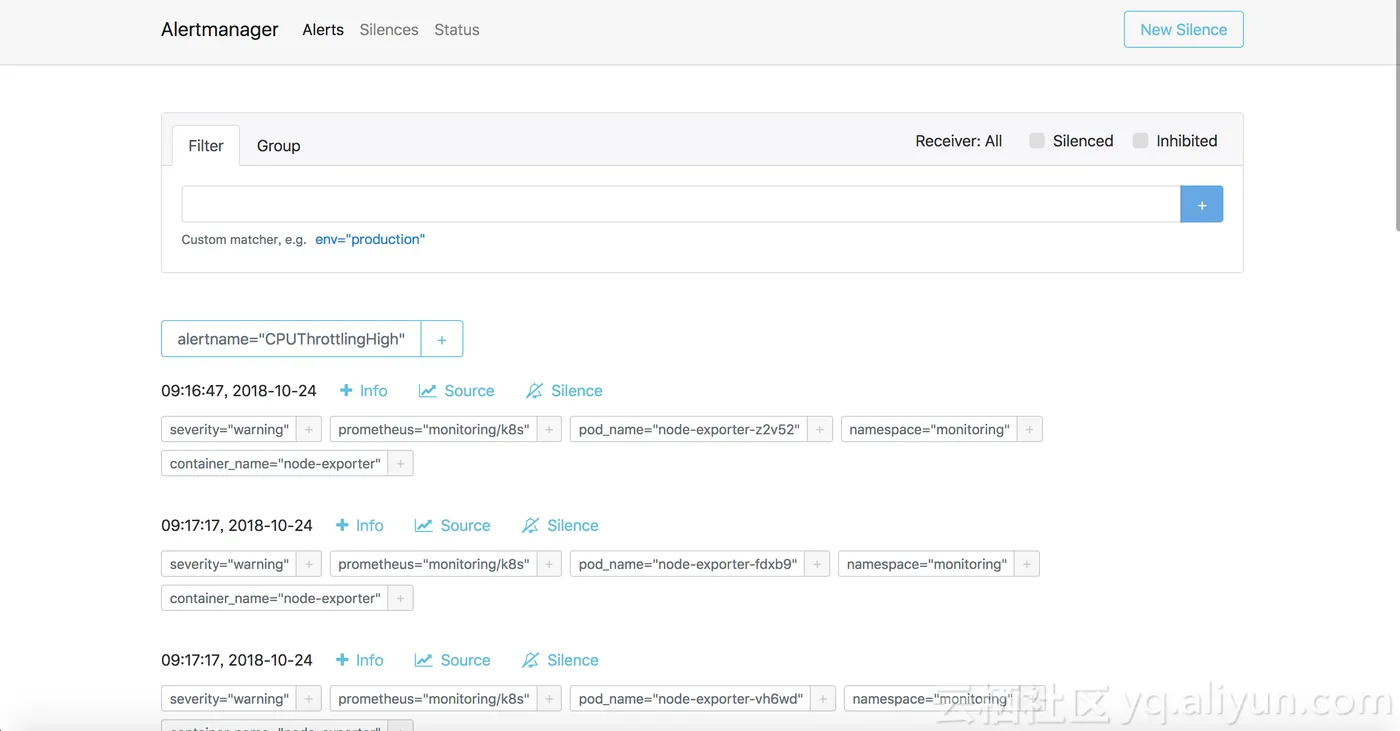Open the Silences page

click(389, 30)
